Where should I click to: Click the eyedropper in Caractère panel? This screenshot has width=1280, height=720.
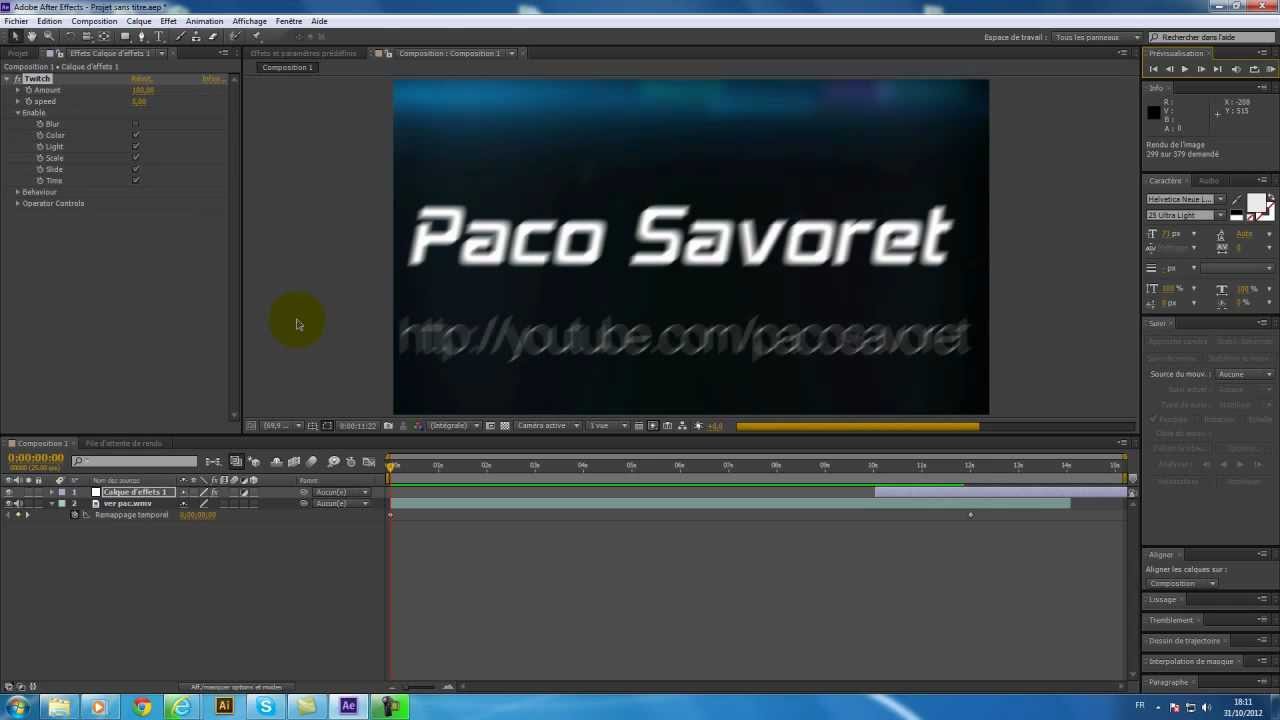tap(1237, 199)
